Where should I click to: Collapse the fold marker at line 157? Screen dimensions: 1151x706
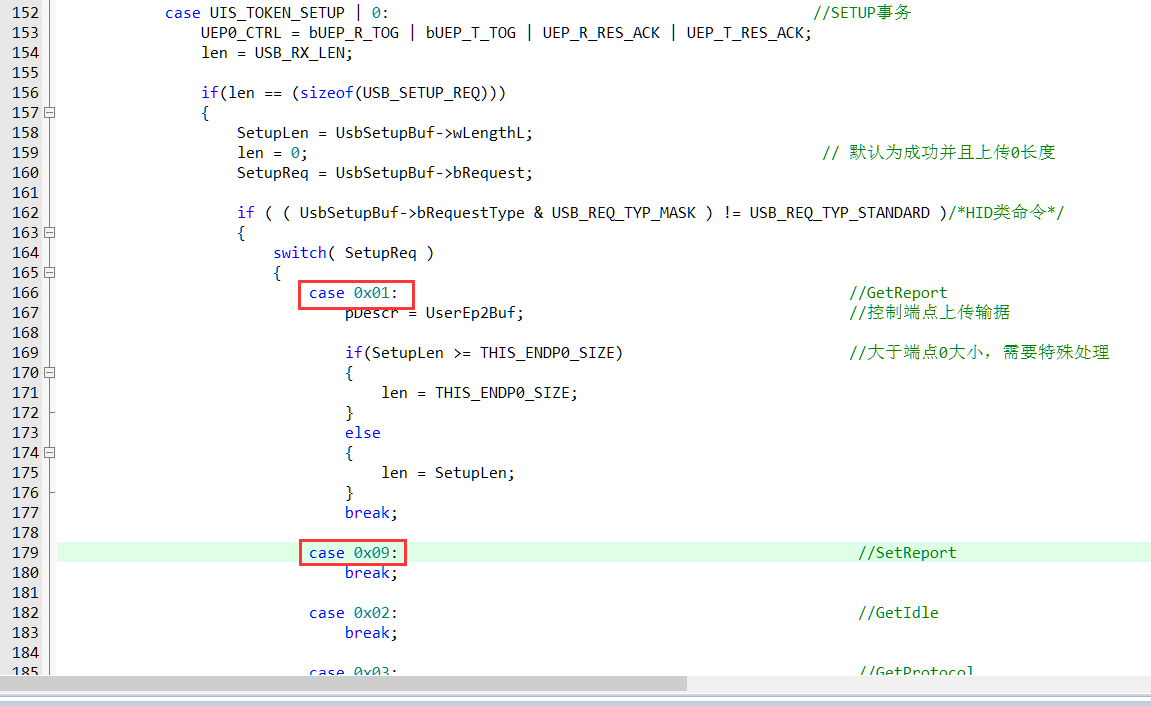coord(50,113)
